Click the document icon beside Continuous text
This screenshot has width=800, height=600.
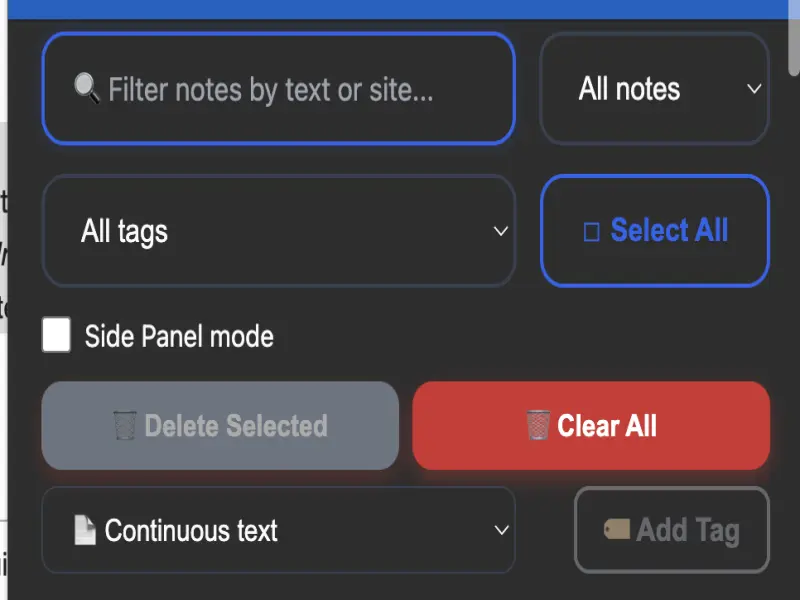(85, 530)
